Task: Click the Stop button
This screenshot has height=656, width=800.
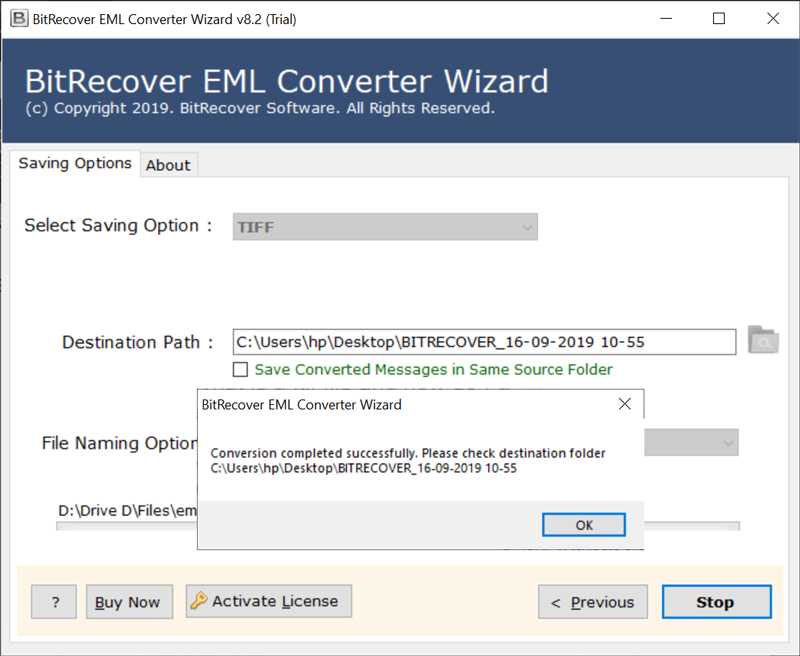Action: tap(716, 602)
